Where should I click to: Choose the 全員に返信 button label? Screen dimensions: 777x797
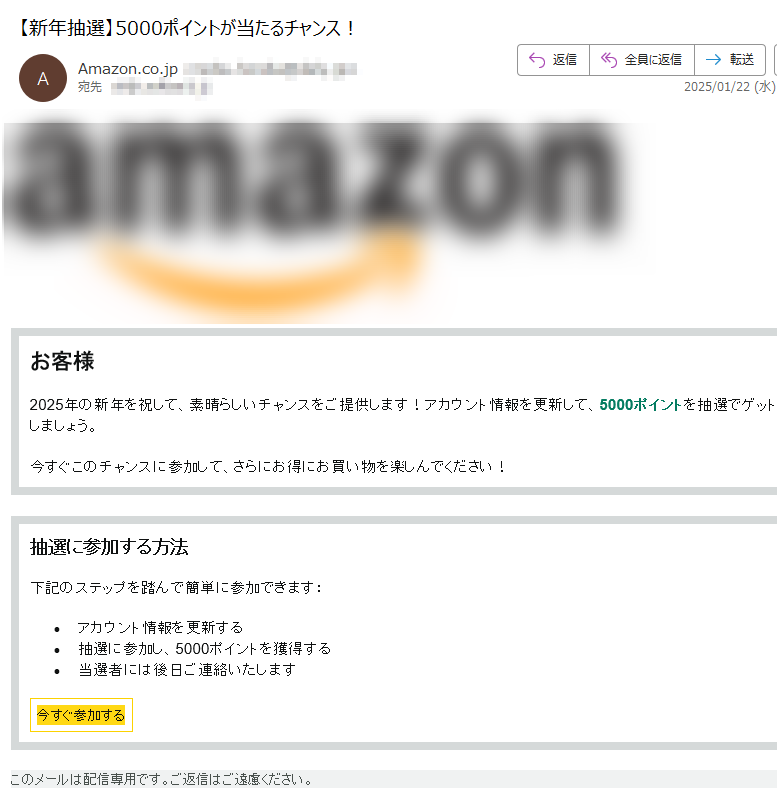tap(653, 60)
